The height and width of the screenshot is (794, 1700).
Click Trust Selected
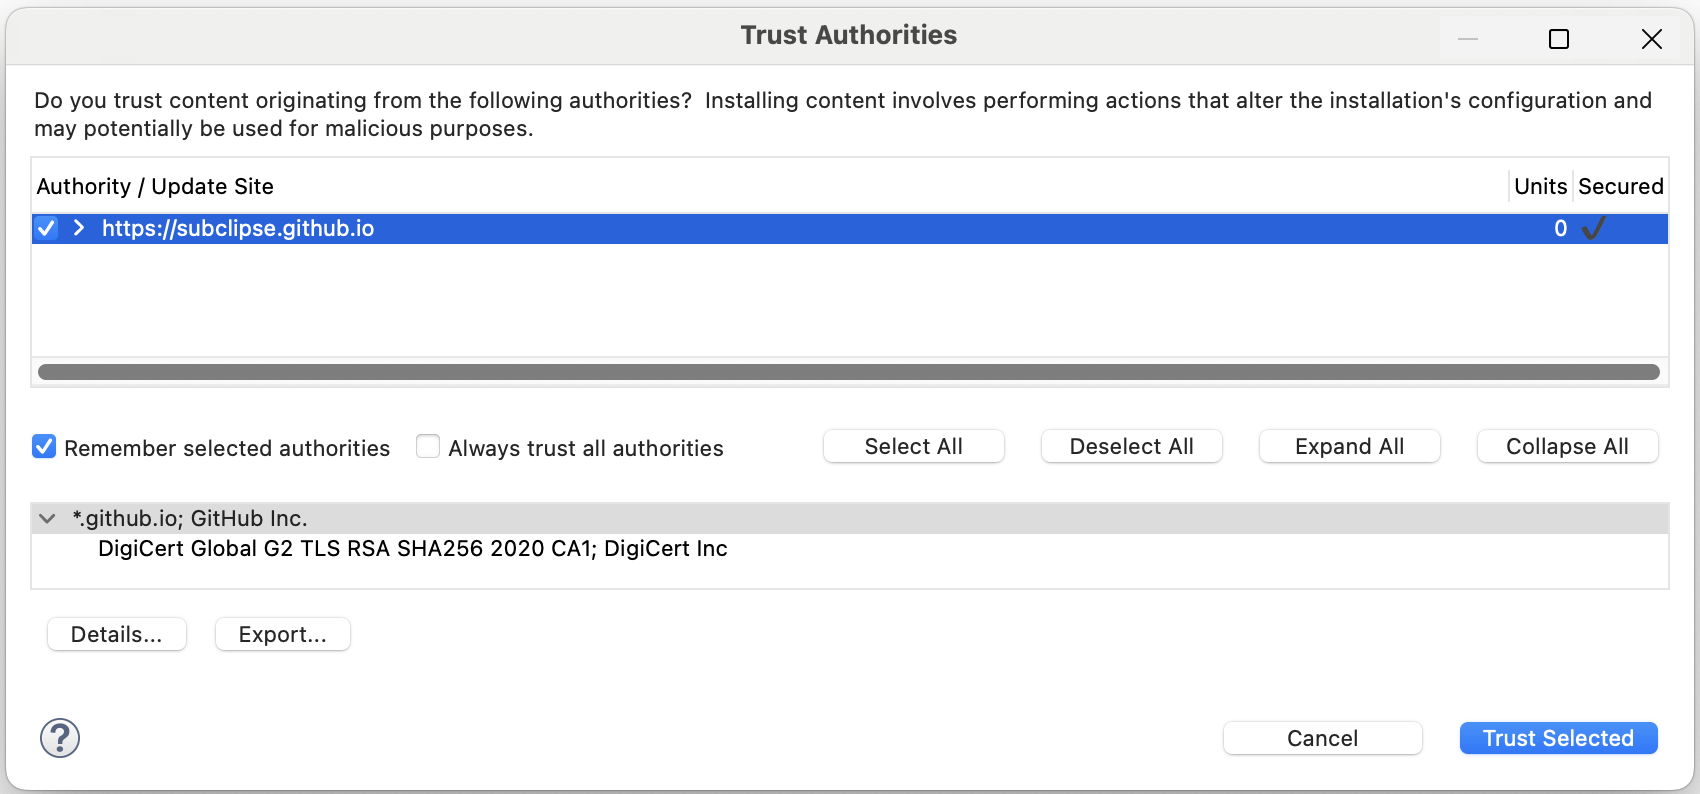click(1557, 738)
